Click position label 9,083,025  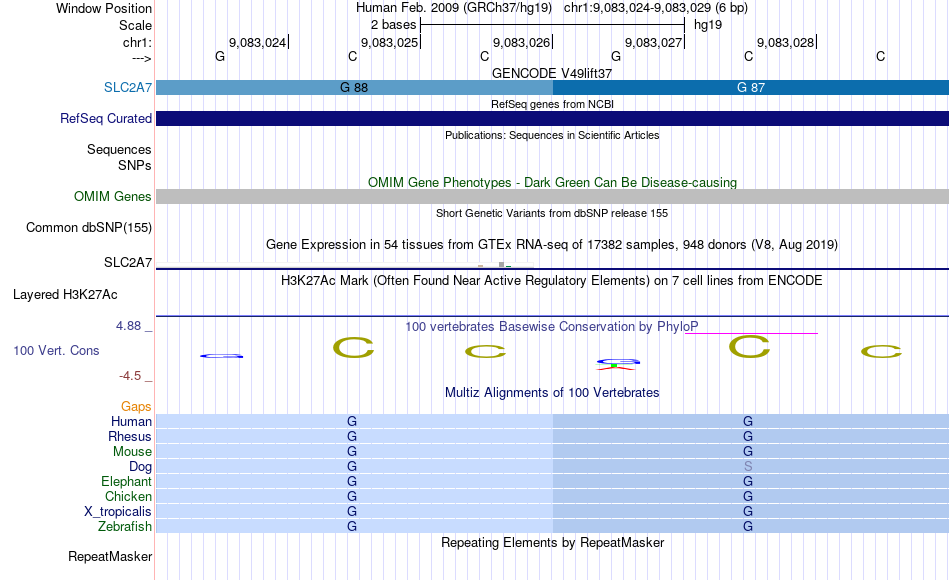coord(390,42)
